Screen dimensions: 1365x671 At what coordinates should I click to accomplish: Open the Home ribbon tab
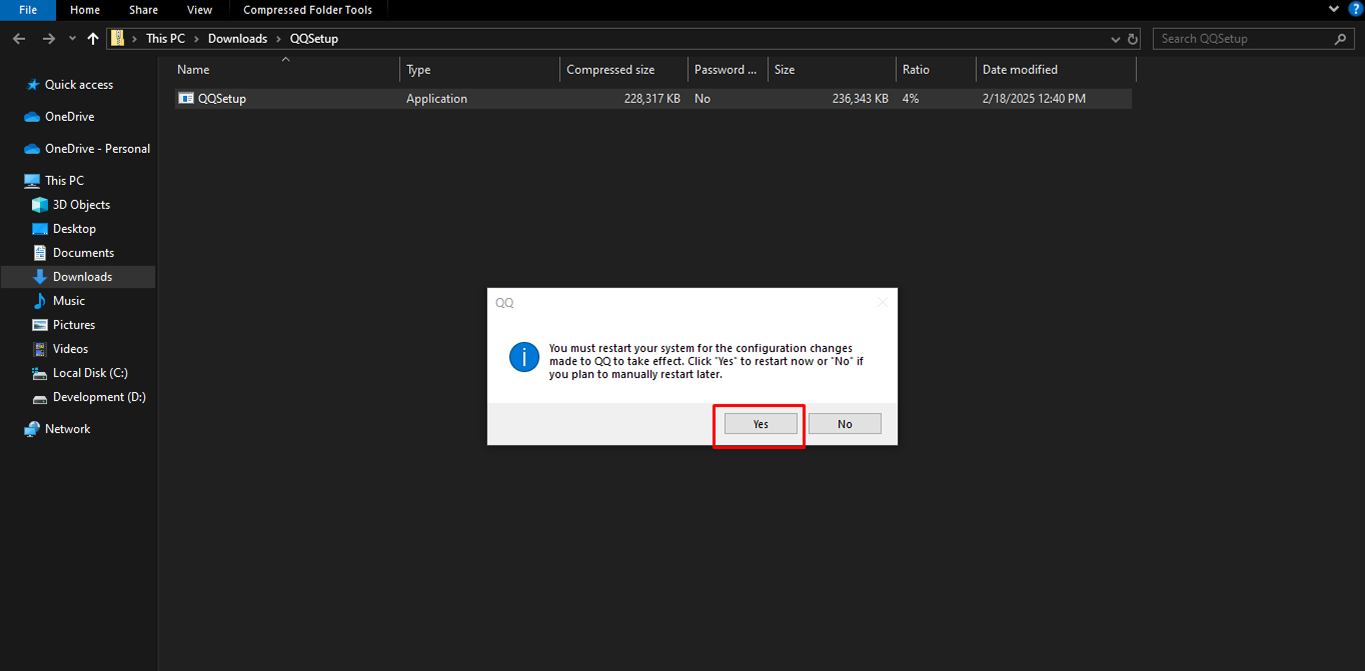(85, 10)
